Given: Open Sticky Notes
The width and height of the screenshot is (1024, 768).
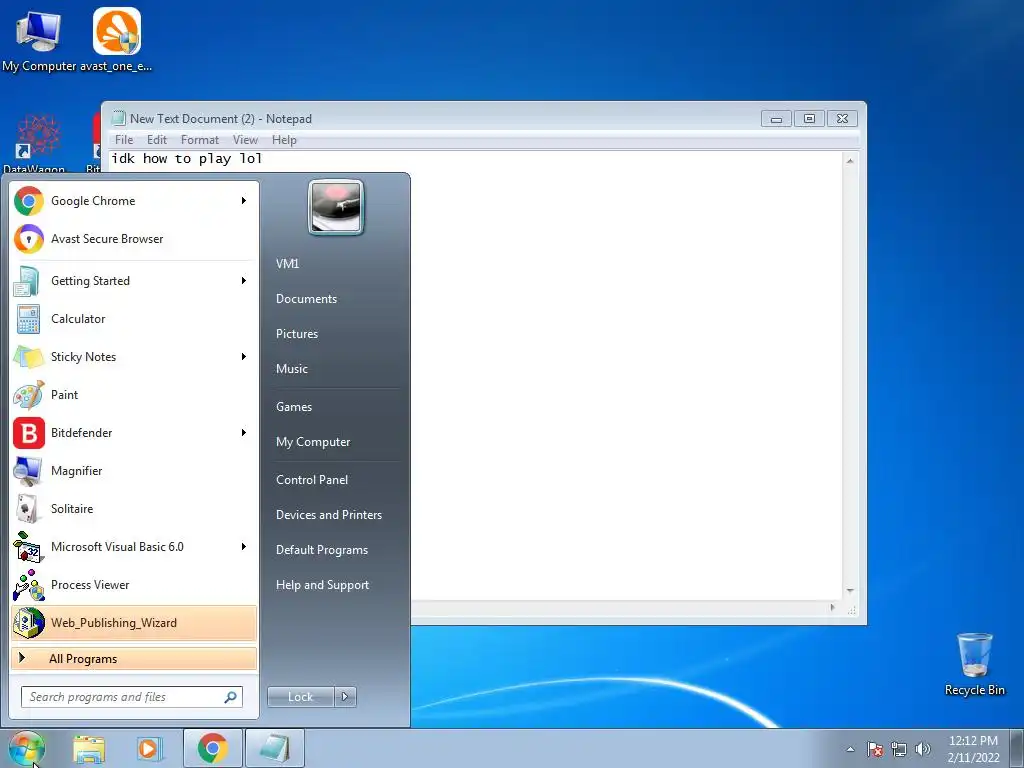Looking at the screenshot, I should coord(134,357).
